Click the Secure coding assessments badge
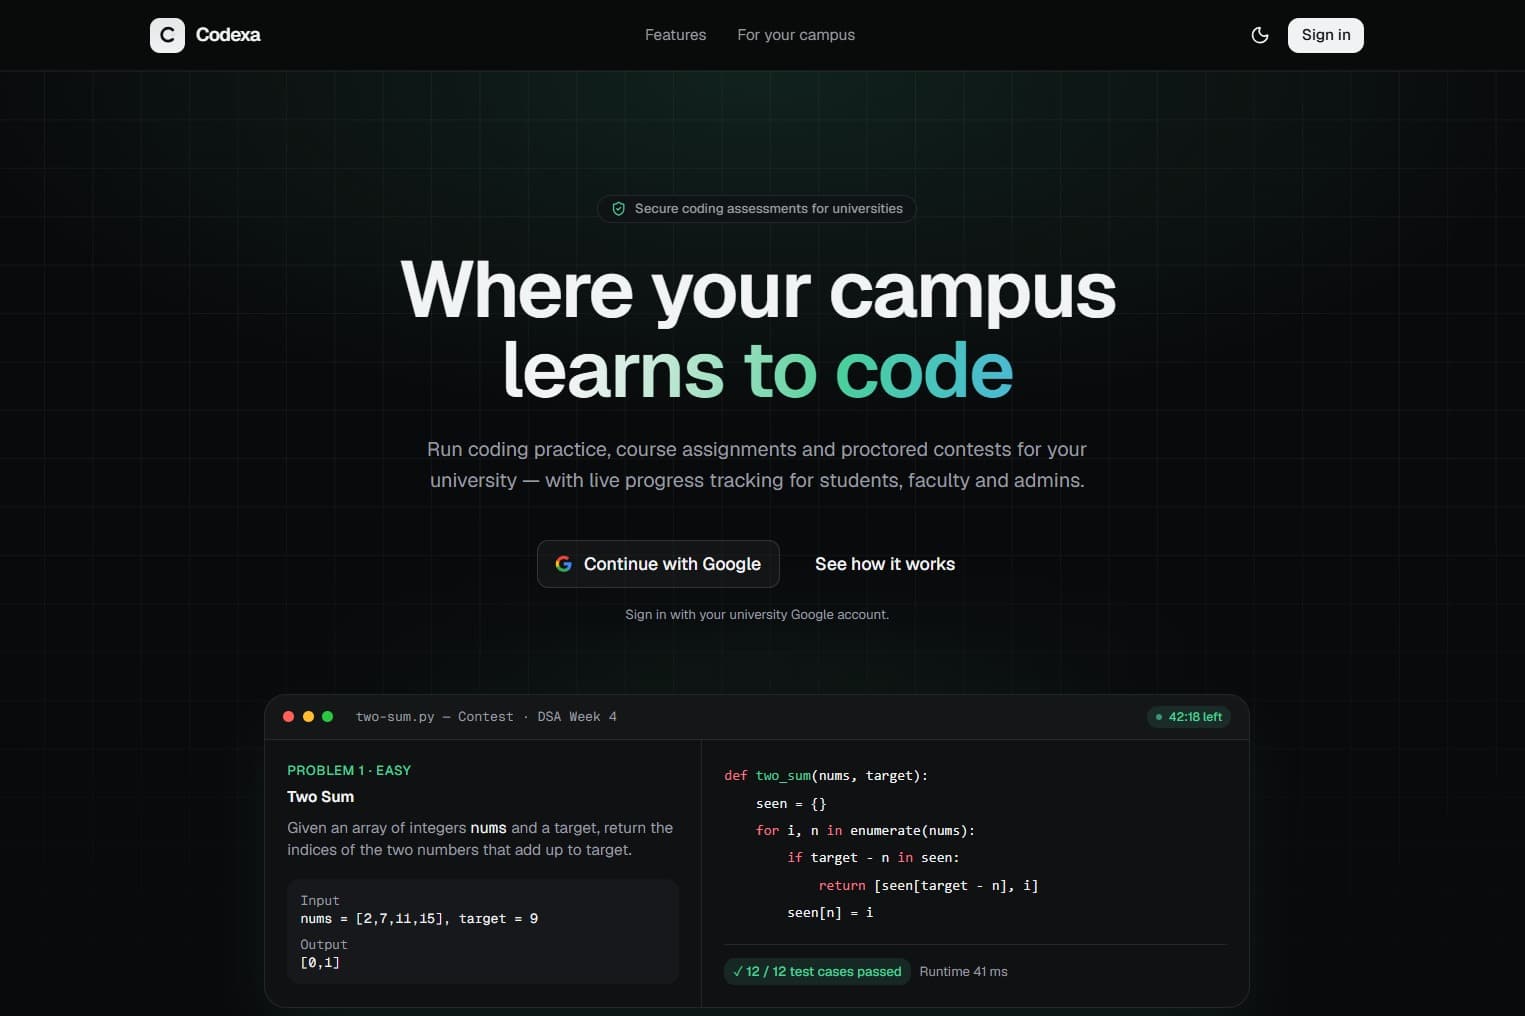Screen dimensions: 1525x1016 pos(757,209)
